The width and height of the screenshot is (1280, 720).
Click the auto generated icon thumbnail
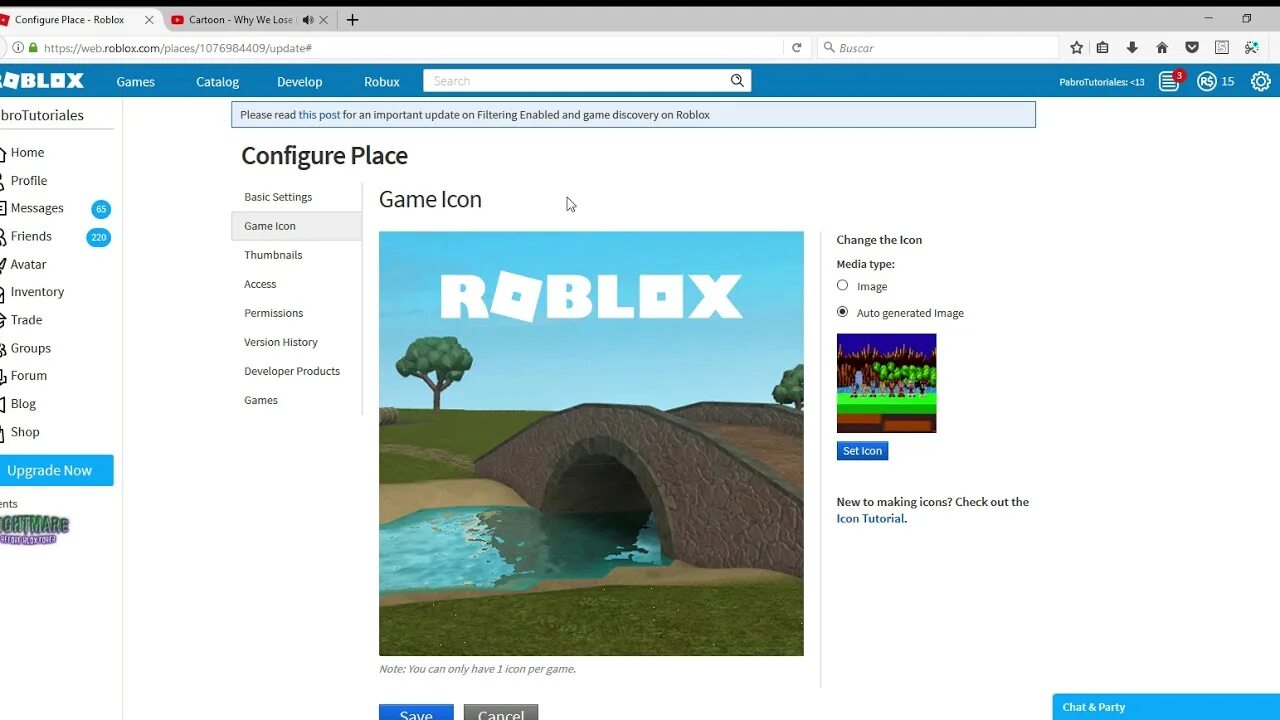pyautogui.click(x=886, y=383)
